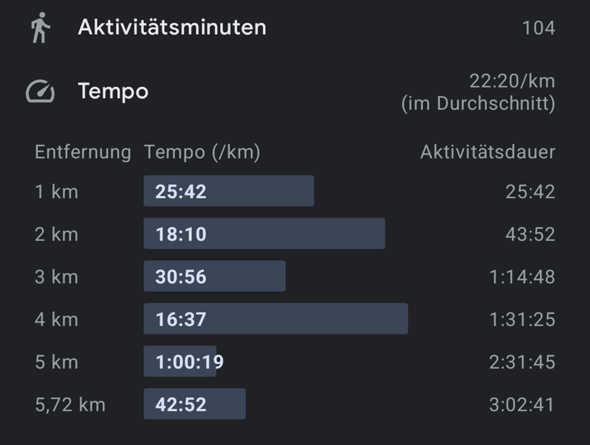Tap the 3:02:41 total duration

(522, 405)
